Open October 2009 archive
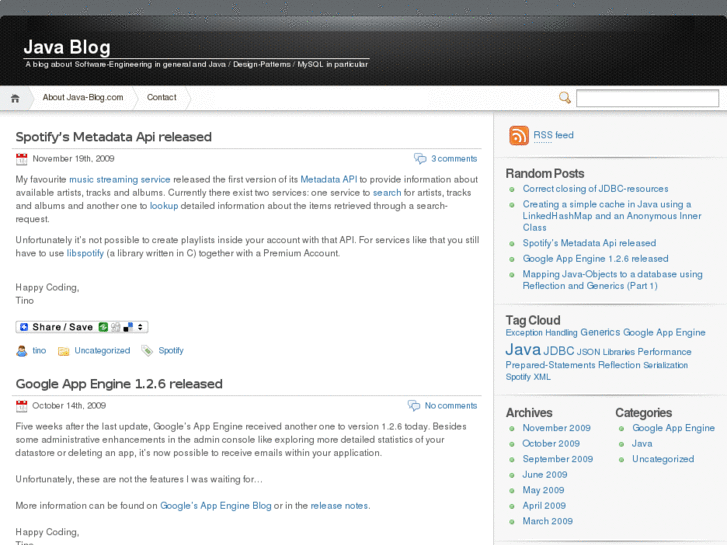This screenshot has height=545, width=727. pyautogui.click(x=551, y=443)
